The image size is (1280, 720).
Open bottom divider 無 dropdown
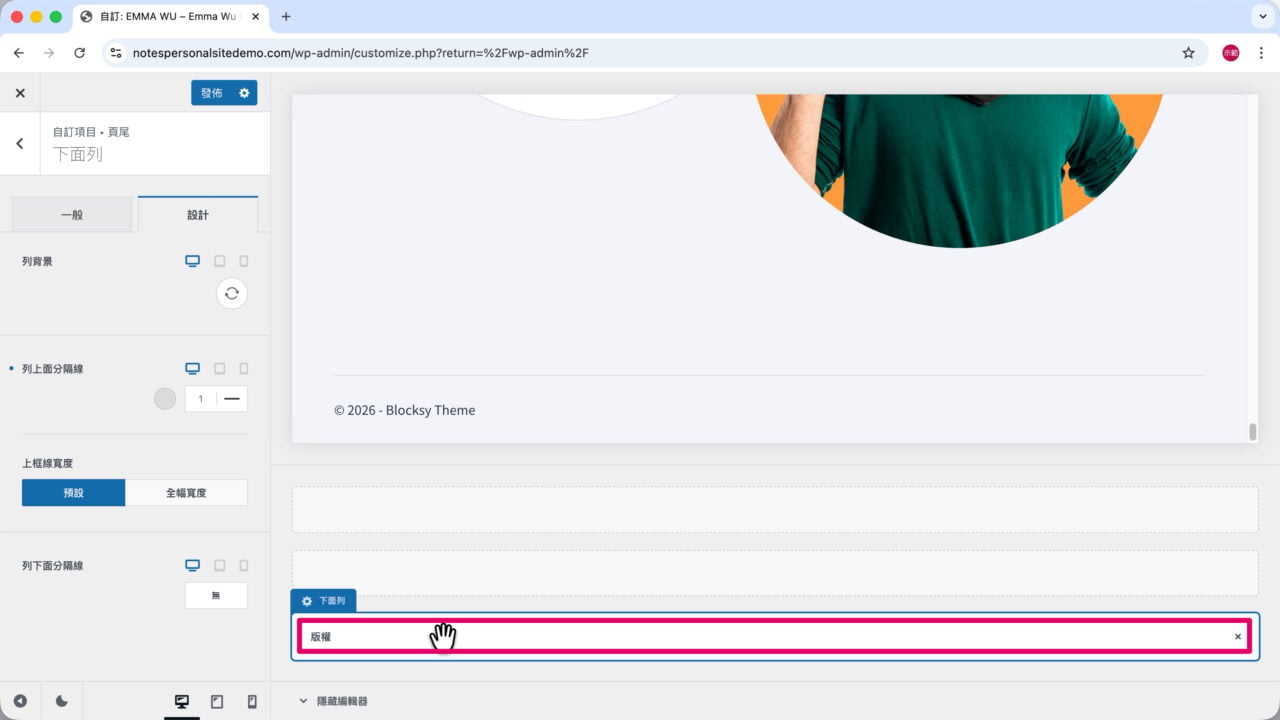tap(216, 596)
